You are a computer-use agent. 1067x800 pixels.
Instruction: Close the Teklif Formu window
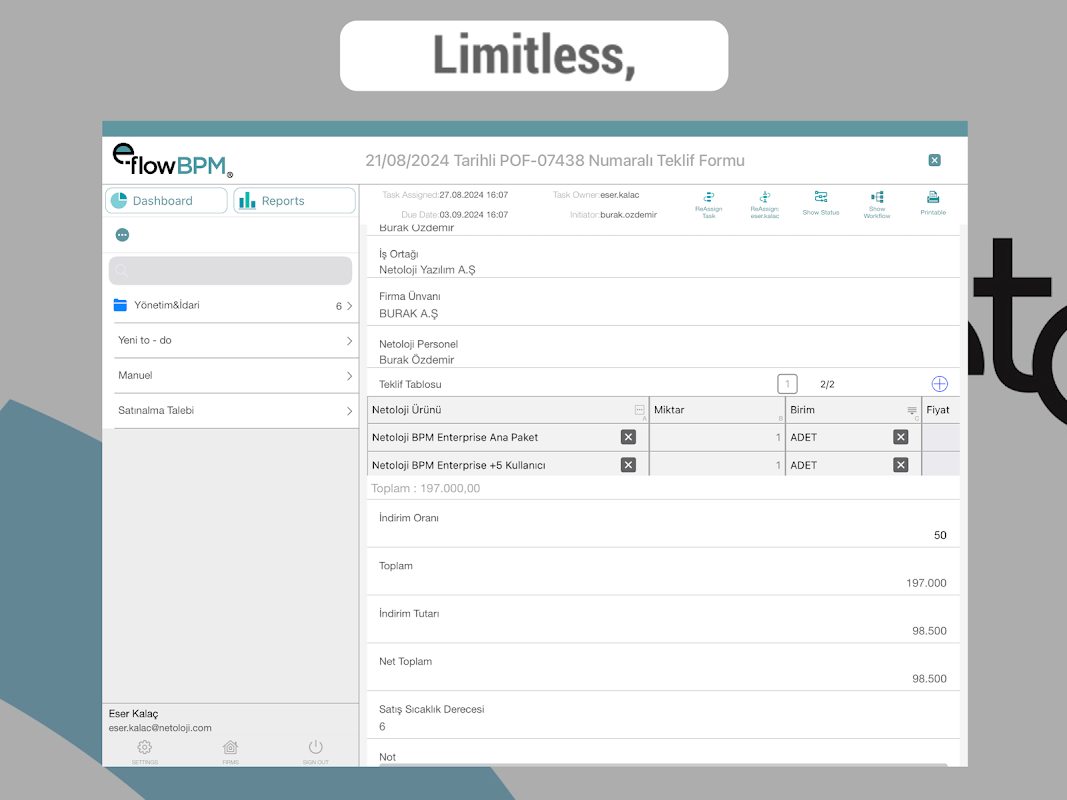tap(934, 160)
